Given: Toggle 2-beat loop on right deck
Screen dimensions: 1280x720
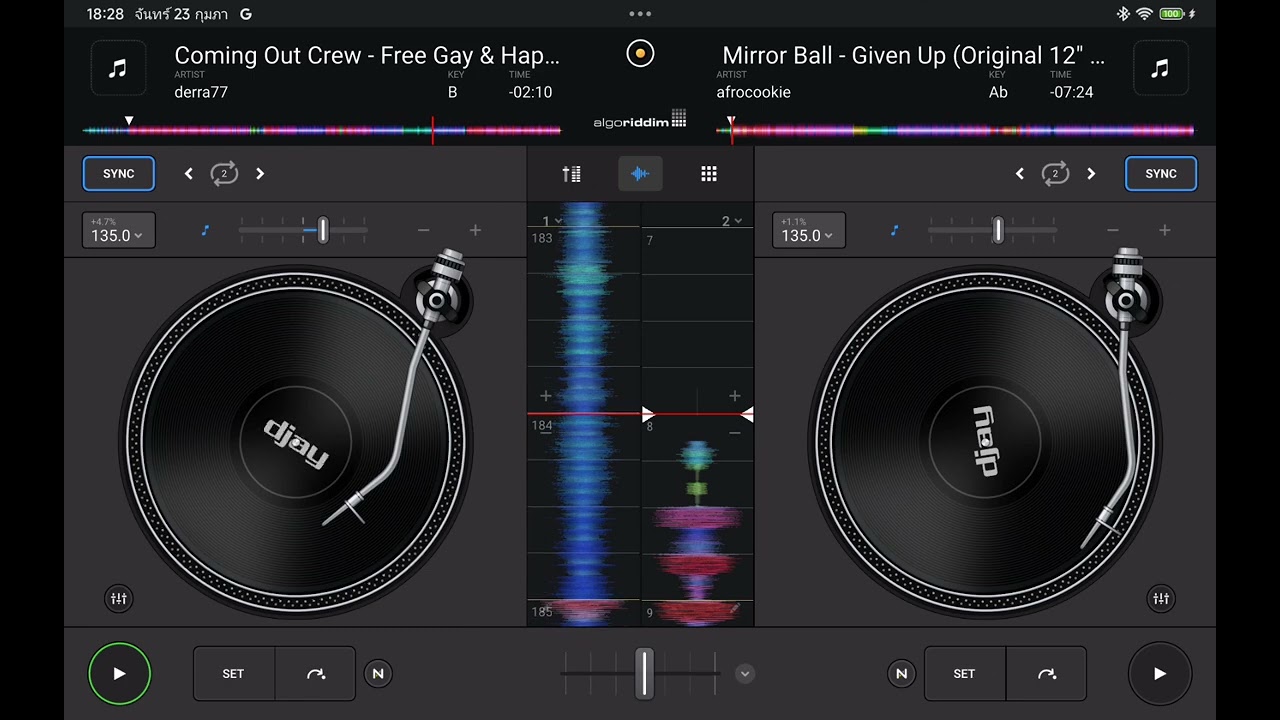Looking at the screenshot, I should coord(1055,174).
